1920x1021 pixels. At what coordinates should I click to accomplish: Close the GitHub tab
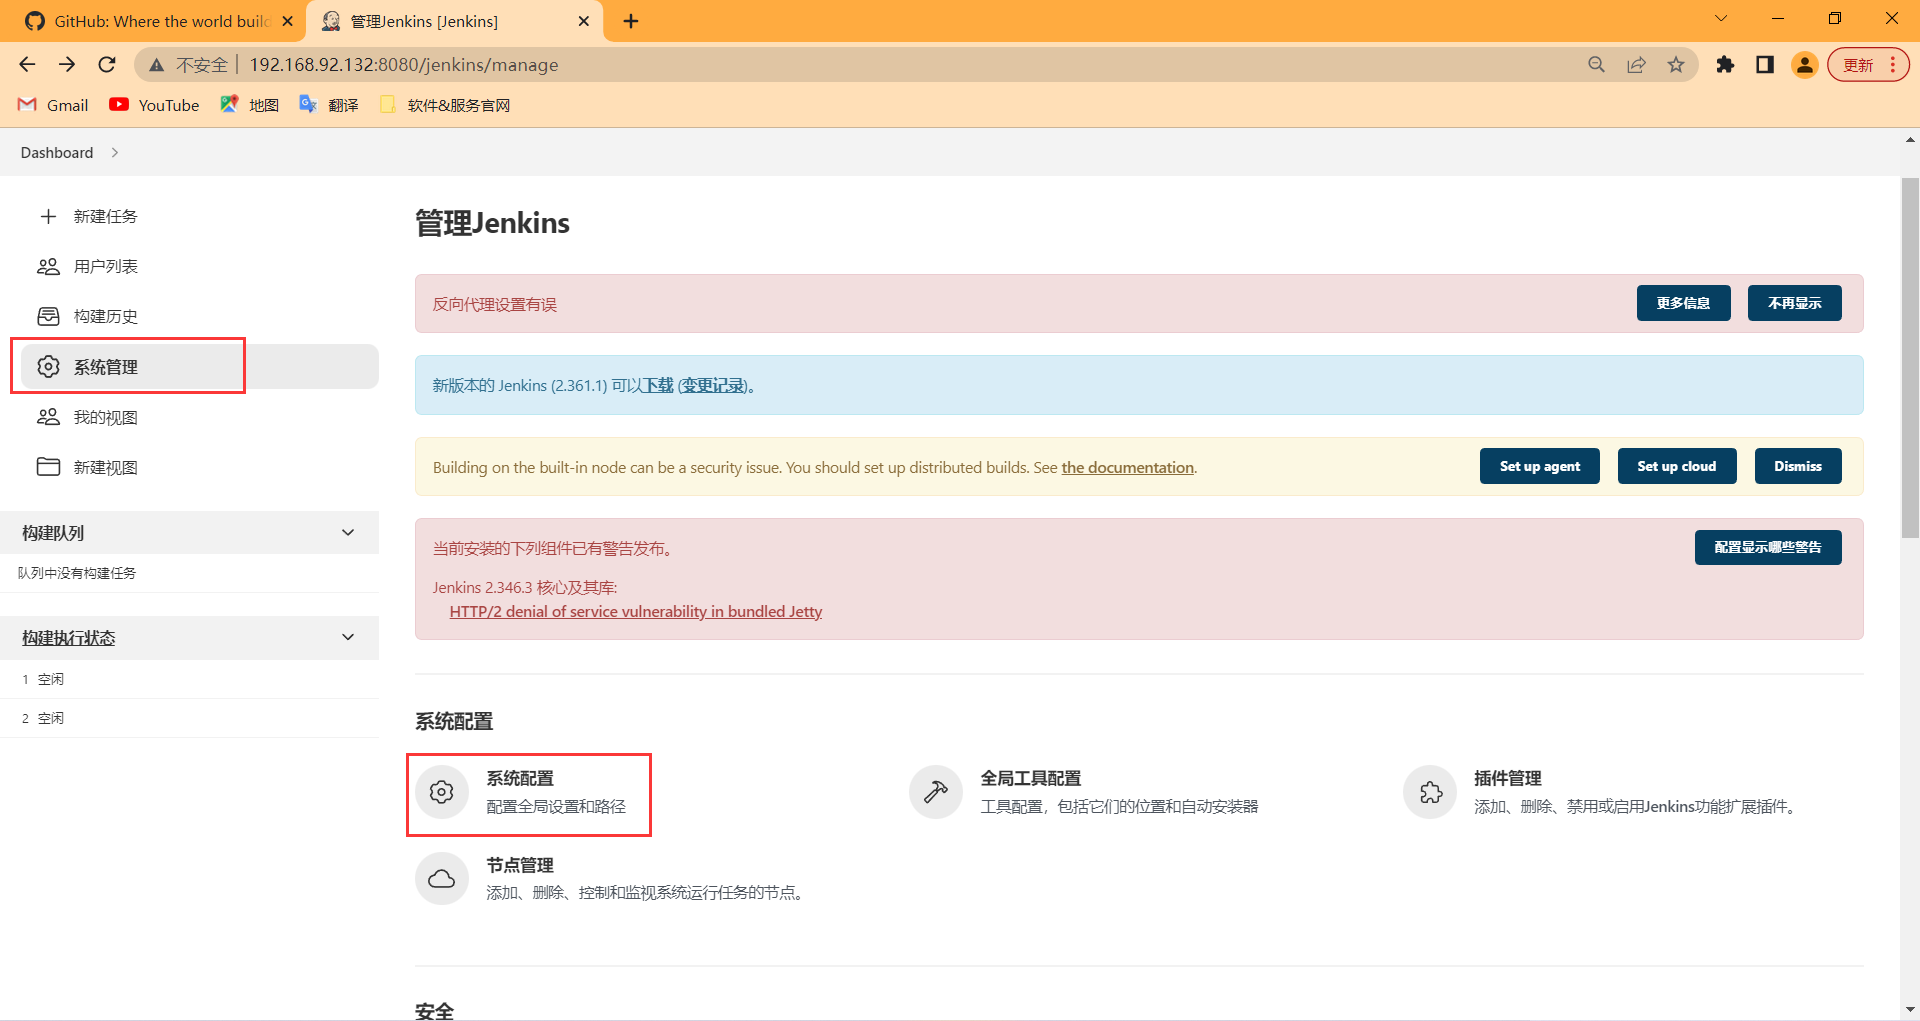288,21
